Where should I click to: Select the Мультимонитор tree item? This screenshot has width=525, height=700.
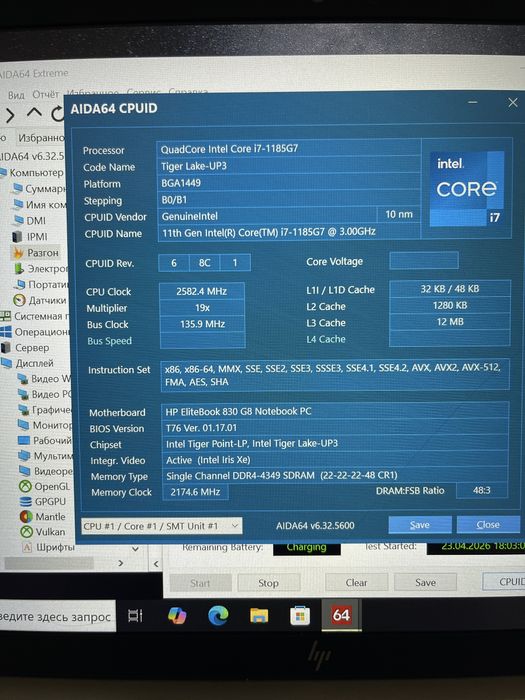click(53, 456)
